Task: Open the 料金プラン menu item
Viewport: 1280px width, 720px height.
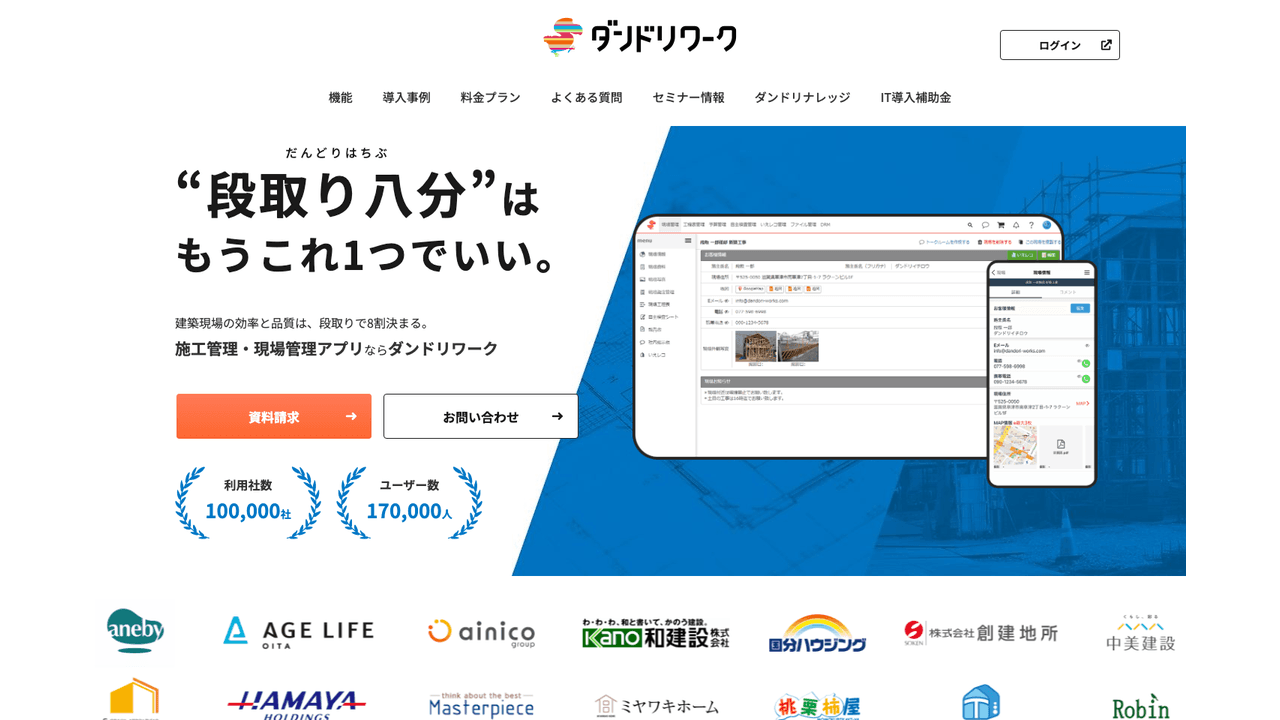Action: [490, 97]
